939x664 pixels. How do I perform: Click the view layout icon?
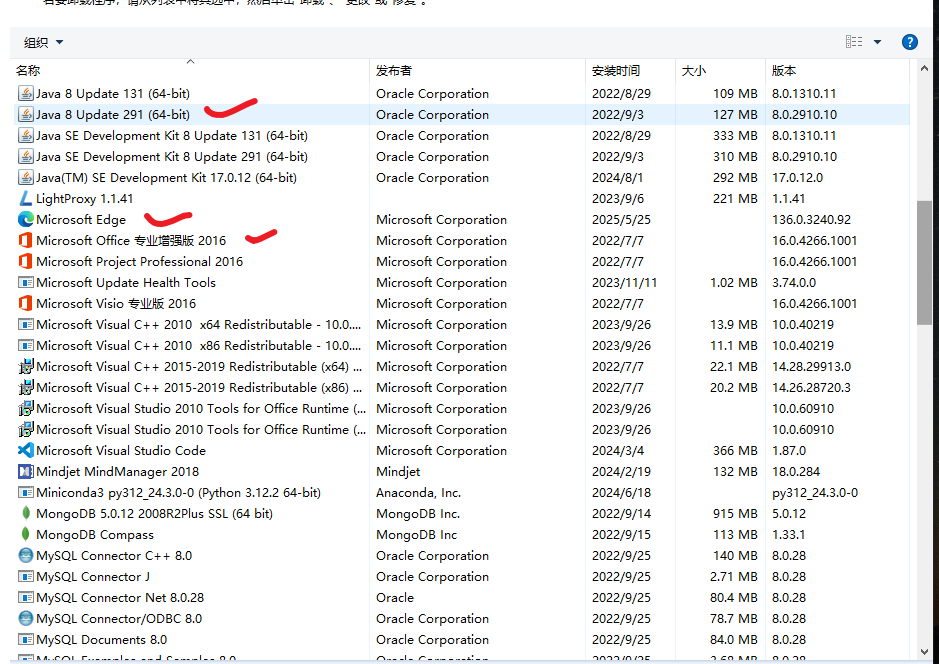point(854,41)
